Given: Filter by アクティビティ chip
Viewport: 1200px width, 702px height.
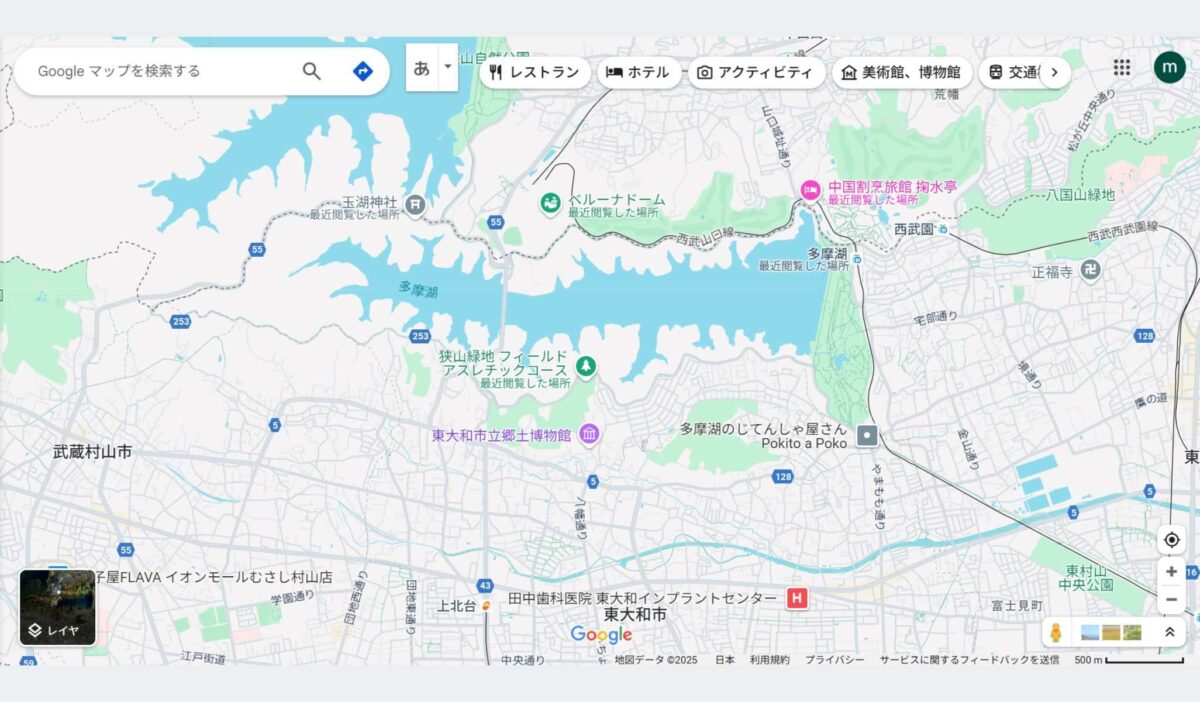Looking at the screenshot, I should click(x=756, y=72).
